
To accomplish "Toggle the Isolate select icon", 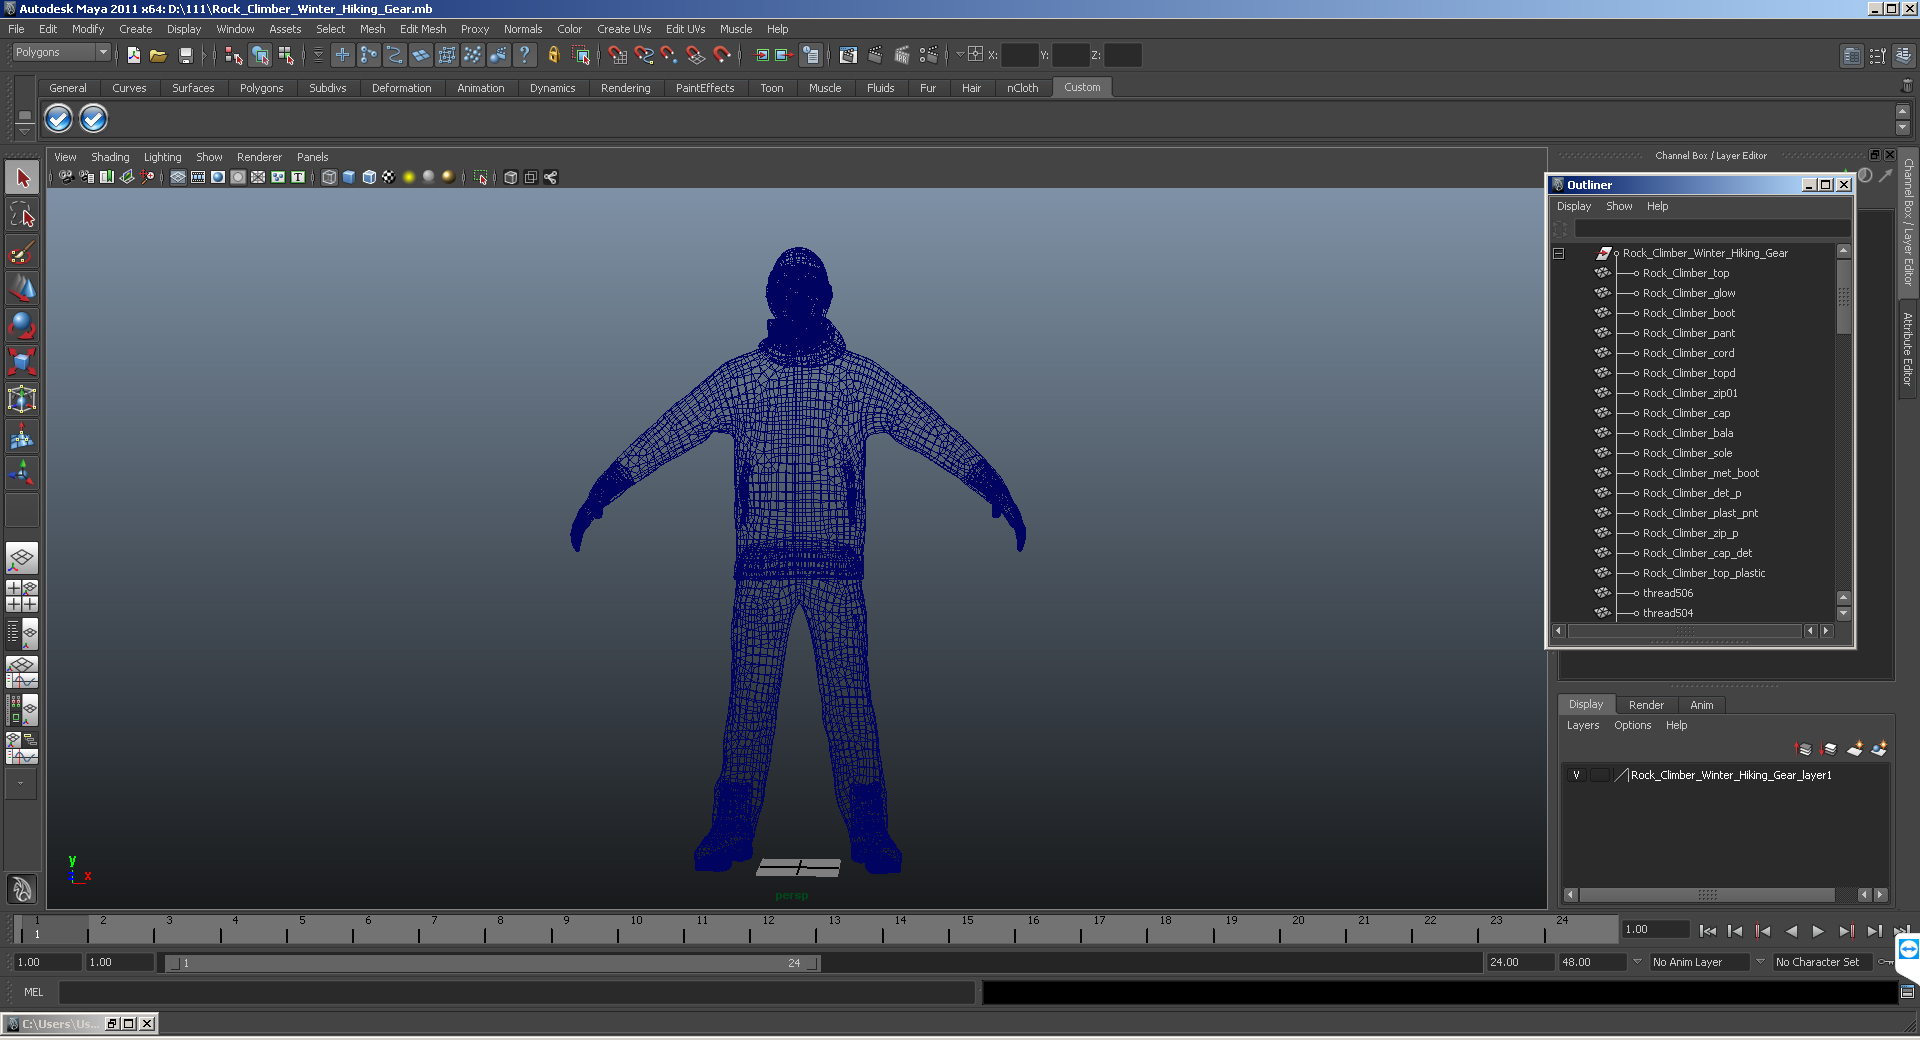I will tap(481, 177).
